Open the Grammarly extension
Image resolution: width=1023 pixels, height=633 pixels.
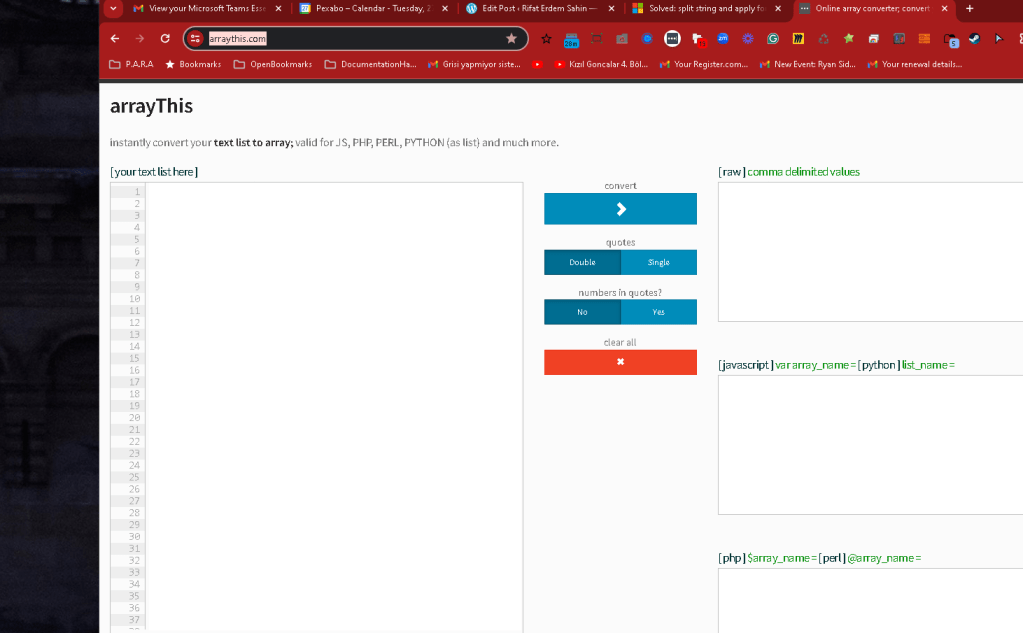click(x=773, y=39)
